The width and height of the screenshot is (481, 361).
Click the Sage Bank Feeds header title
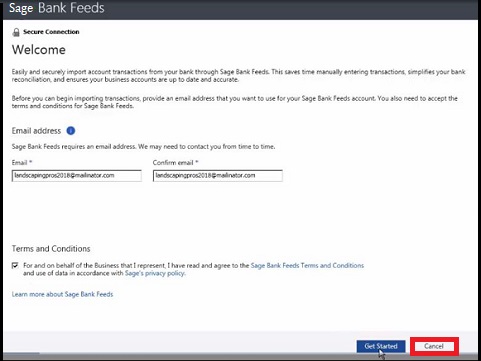point(57,8)
